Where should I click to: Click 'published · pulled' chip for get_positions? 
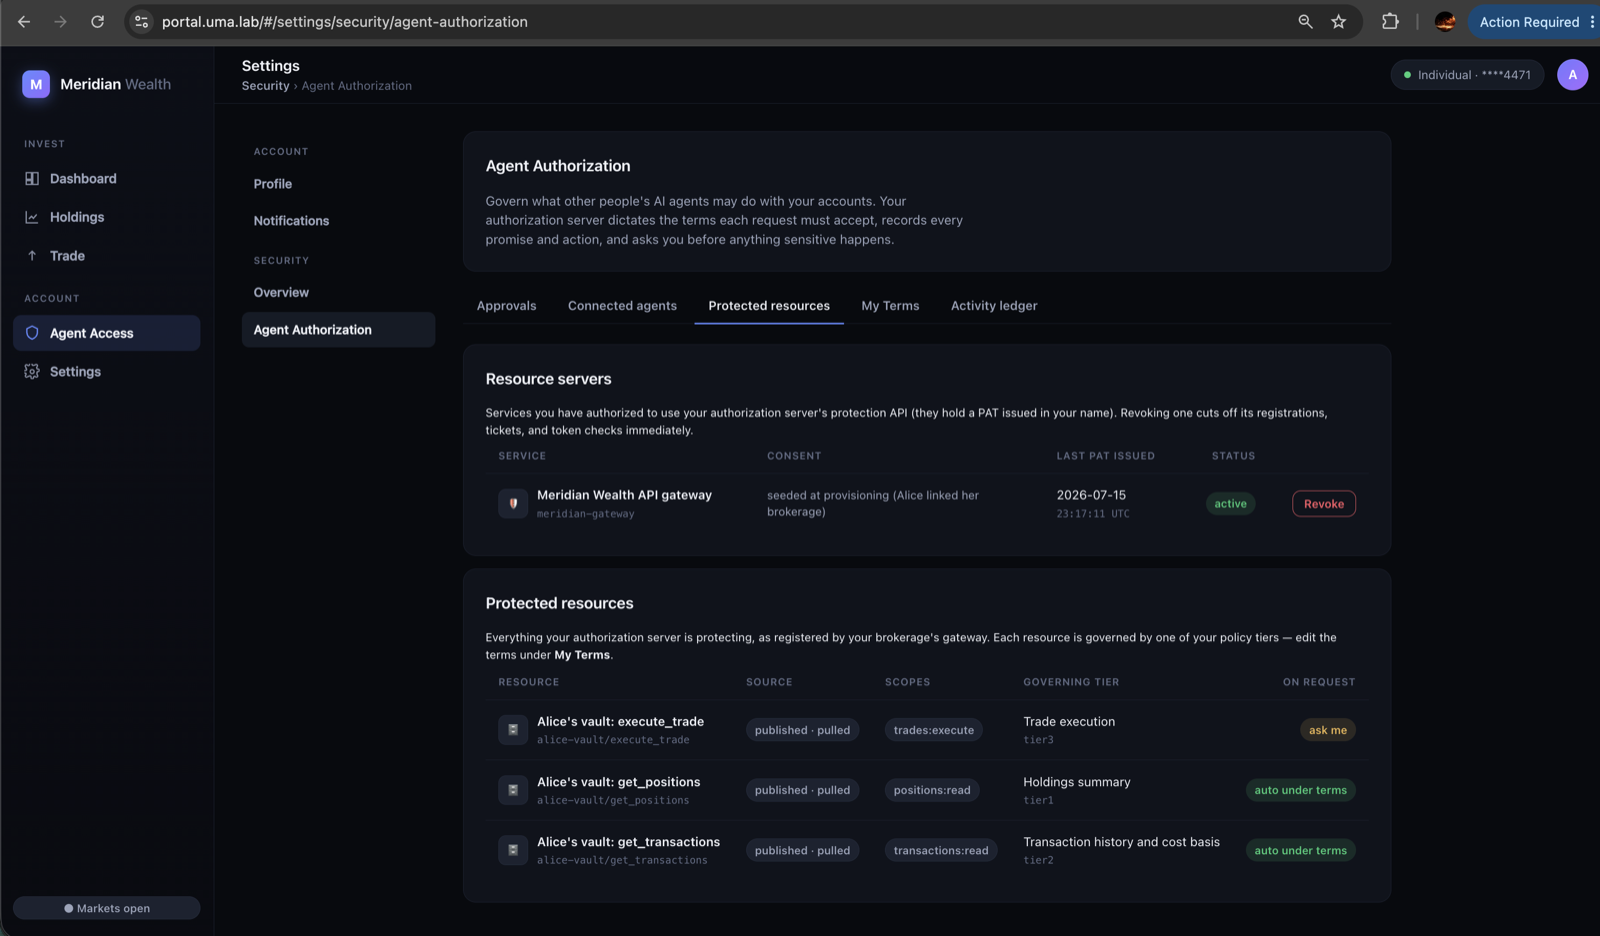pyautogui.click(x=802, y=790)
